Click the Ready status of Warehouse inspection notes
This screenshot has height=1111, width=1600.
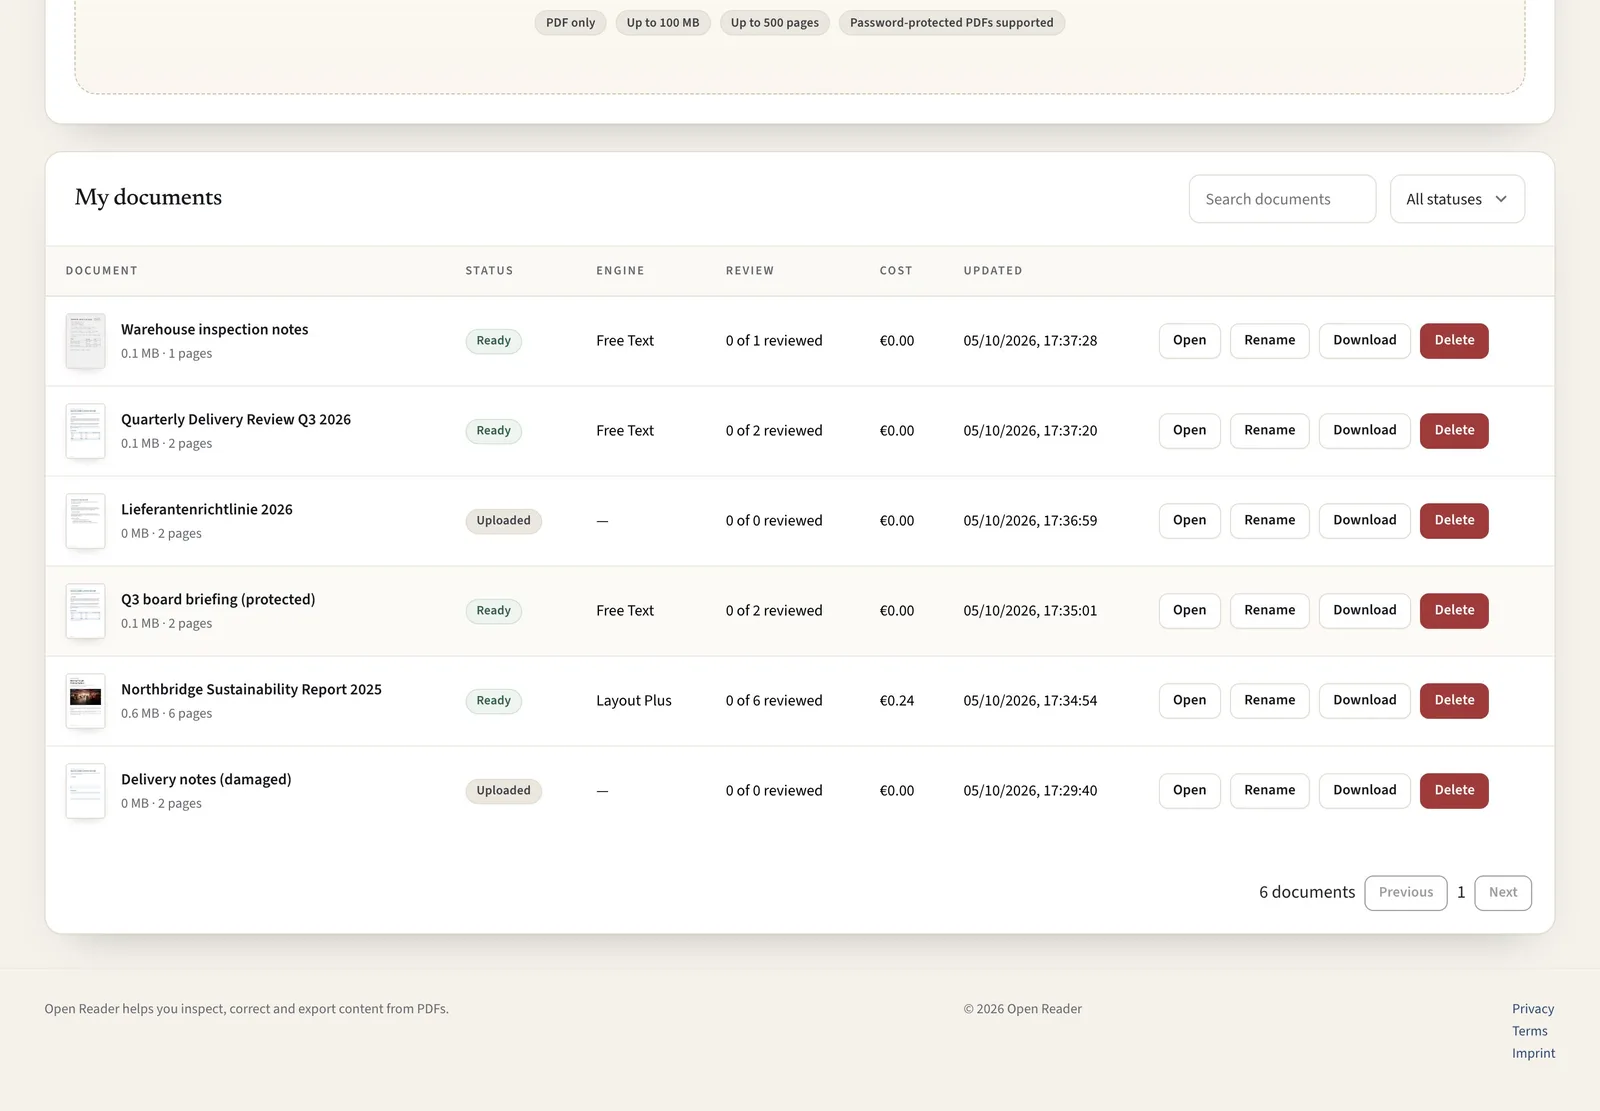tap(493, 341)
